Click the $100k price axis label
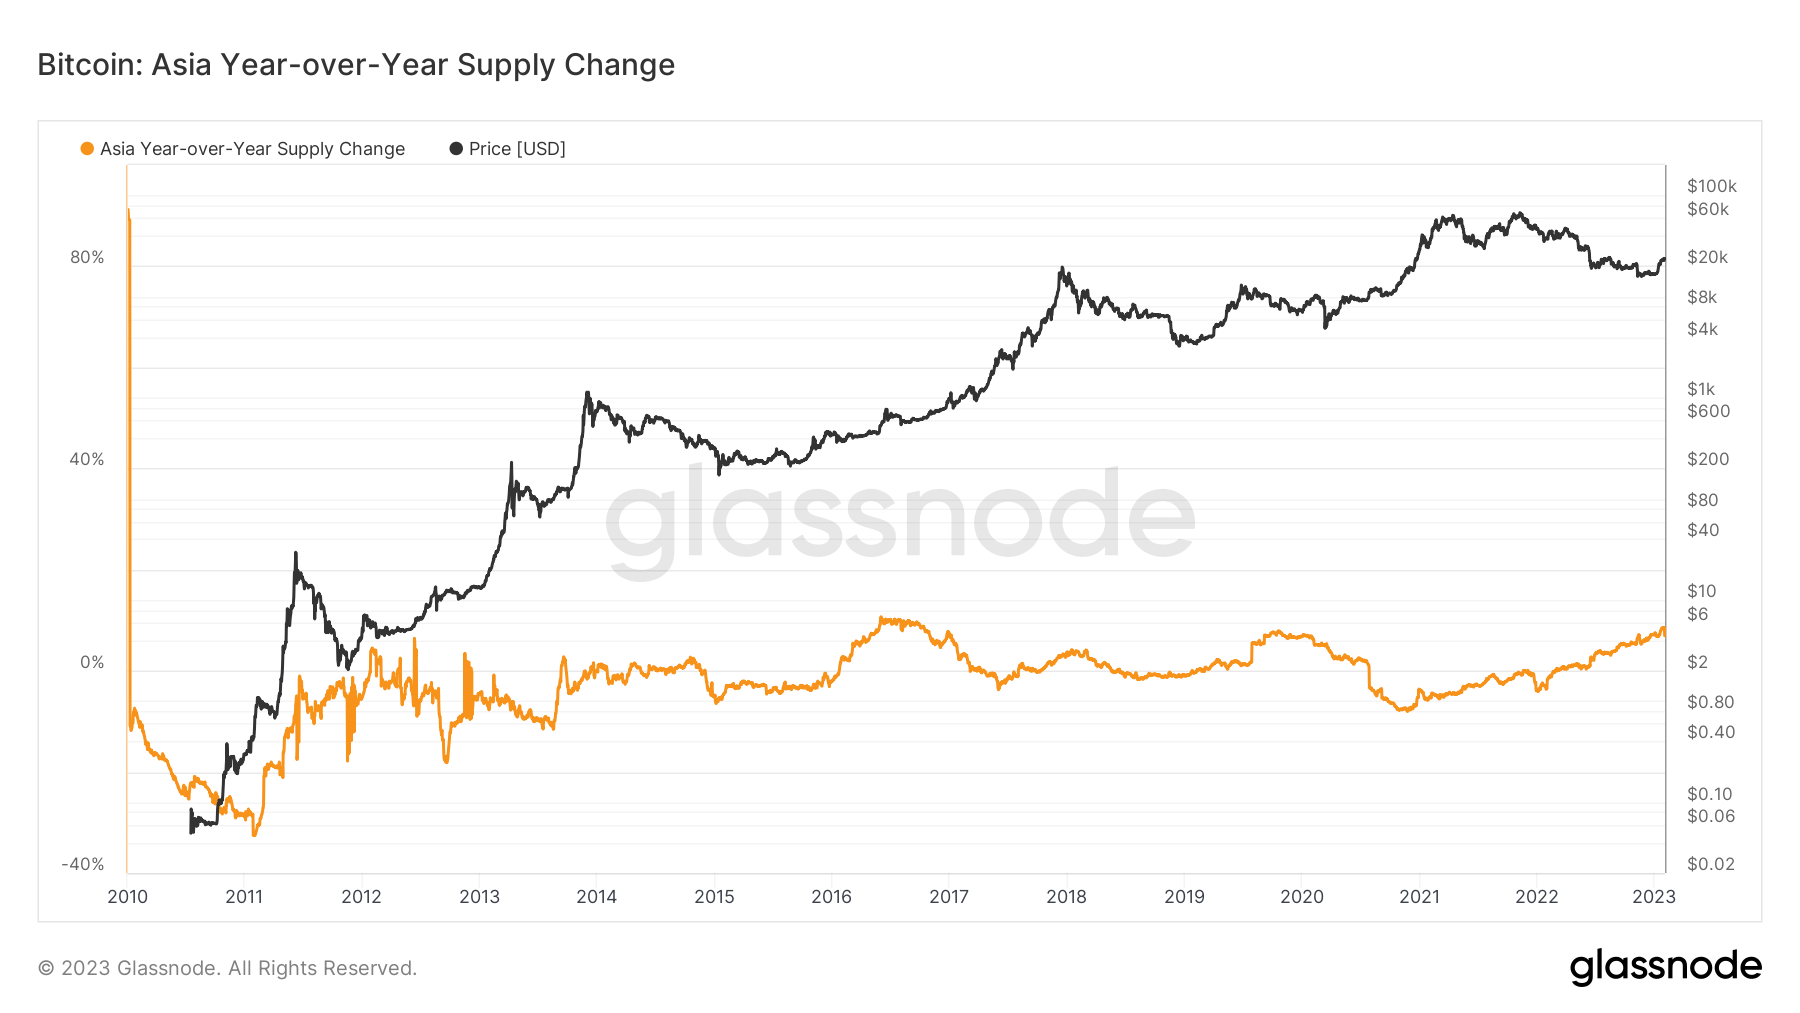This screenshot has height=1013, width=1800. pyautogui.click(x=1712, y=186)
